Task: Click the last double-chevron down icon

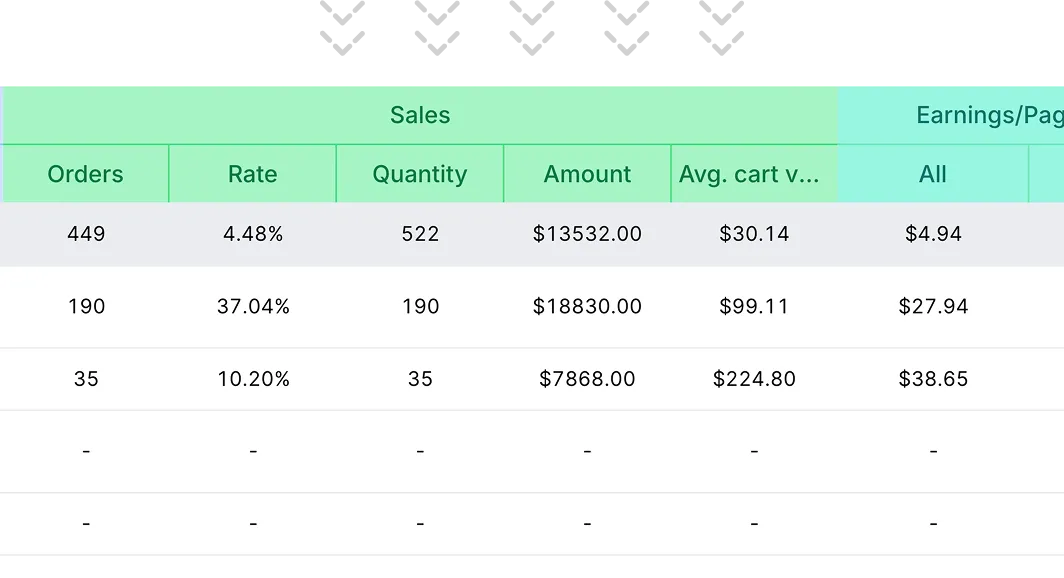Action: pos(720,27)
